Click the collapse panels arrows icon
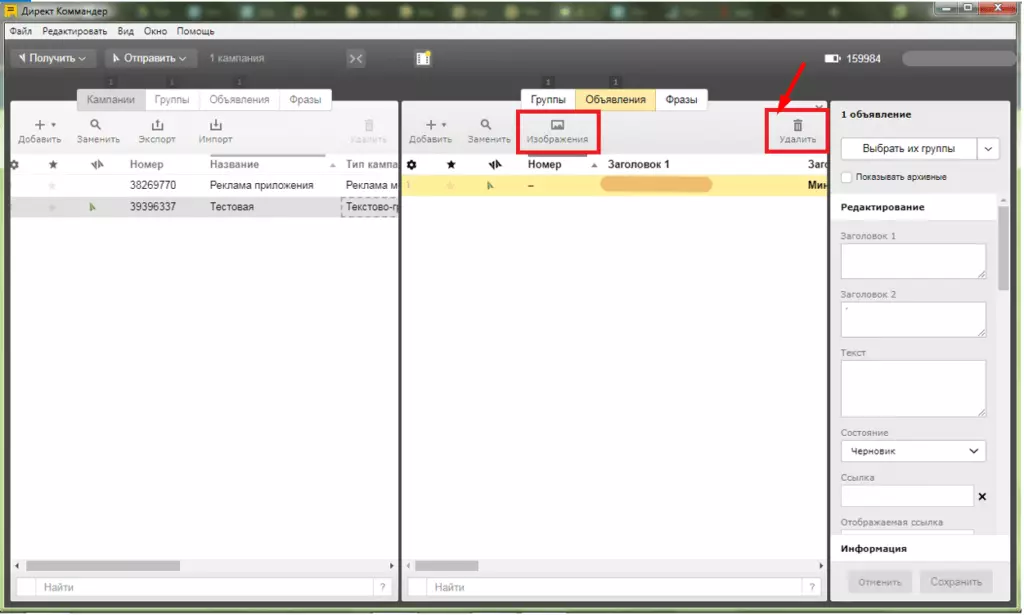Screen dimensions: 1024x615 pos(356,59)
